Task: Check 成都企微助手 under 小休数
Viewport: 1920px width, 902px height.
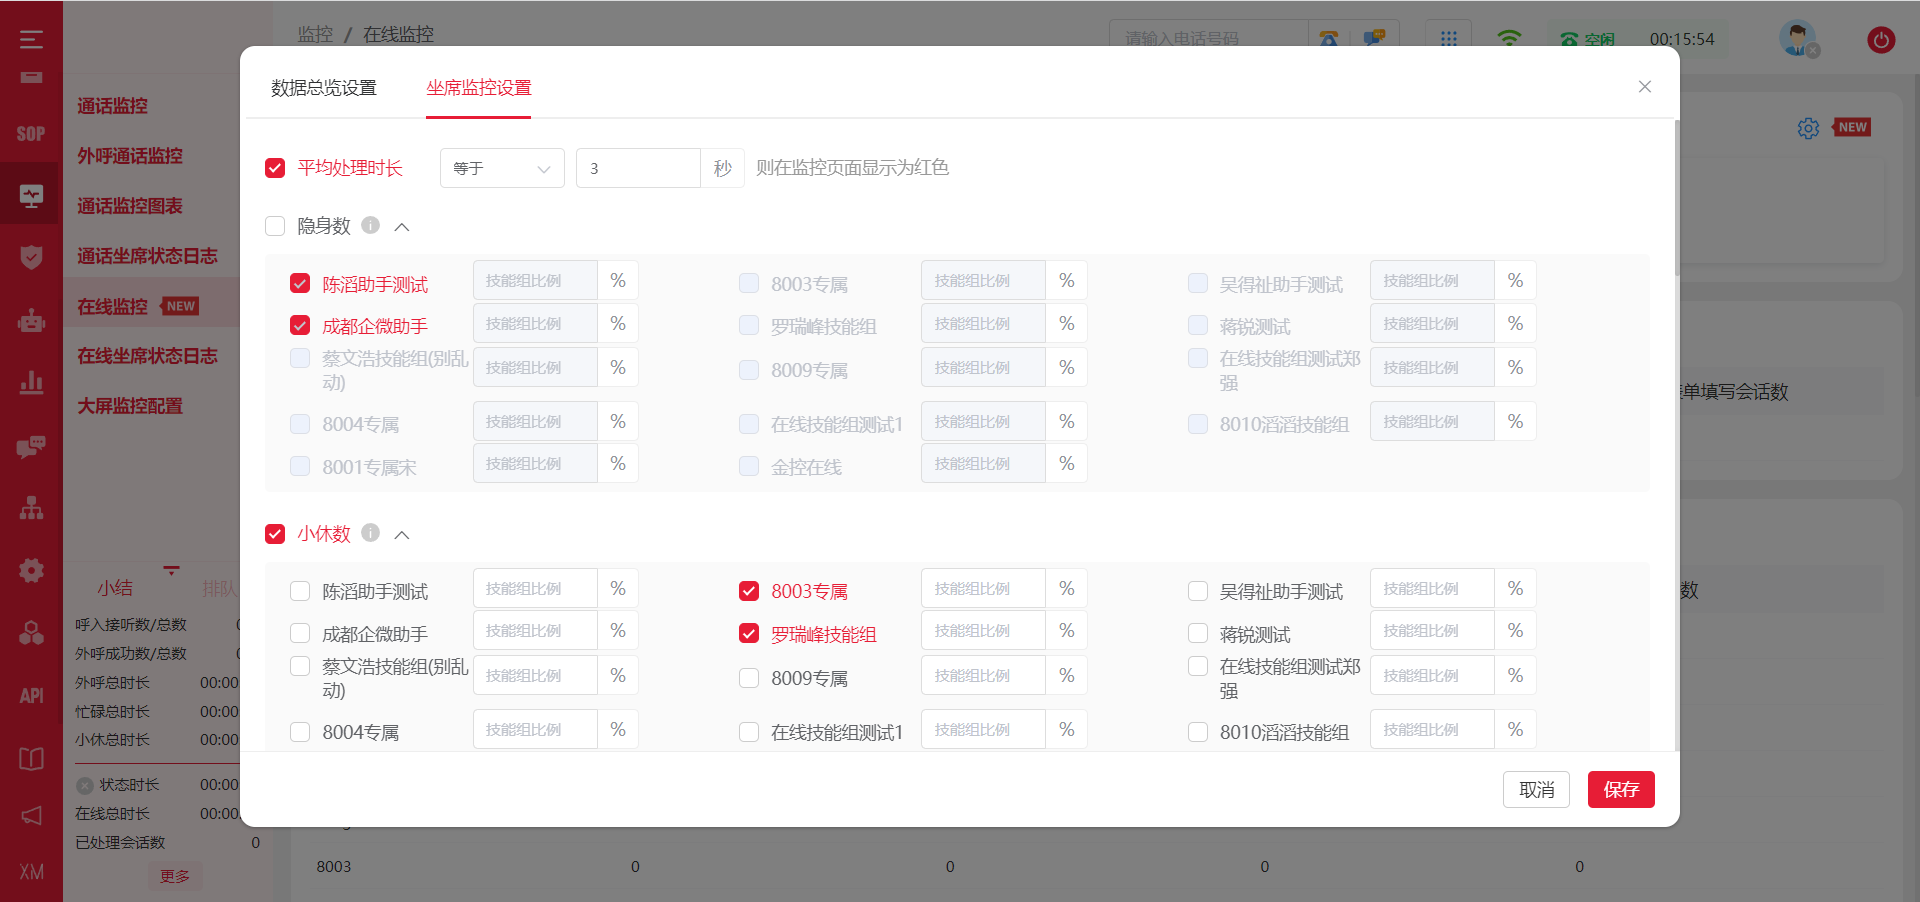Action: (x=300, y=633)
